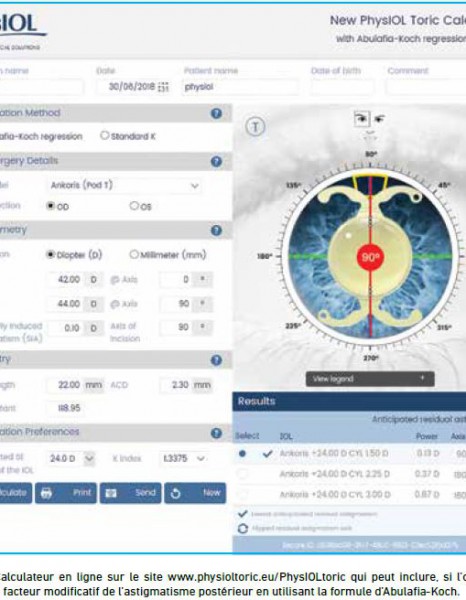Screen dimensions: 466x600
Task: Click the eye orientation icon above diagram
Action: coord(362,119)
